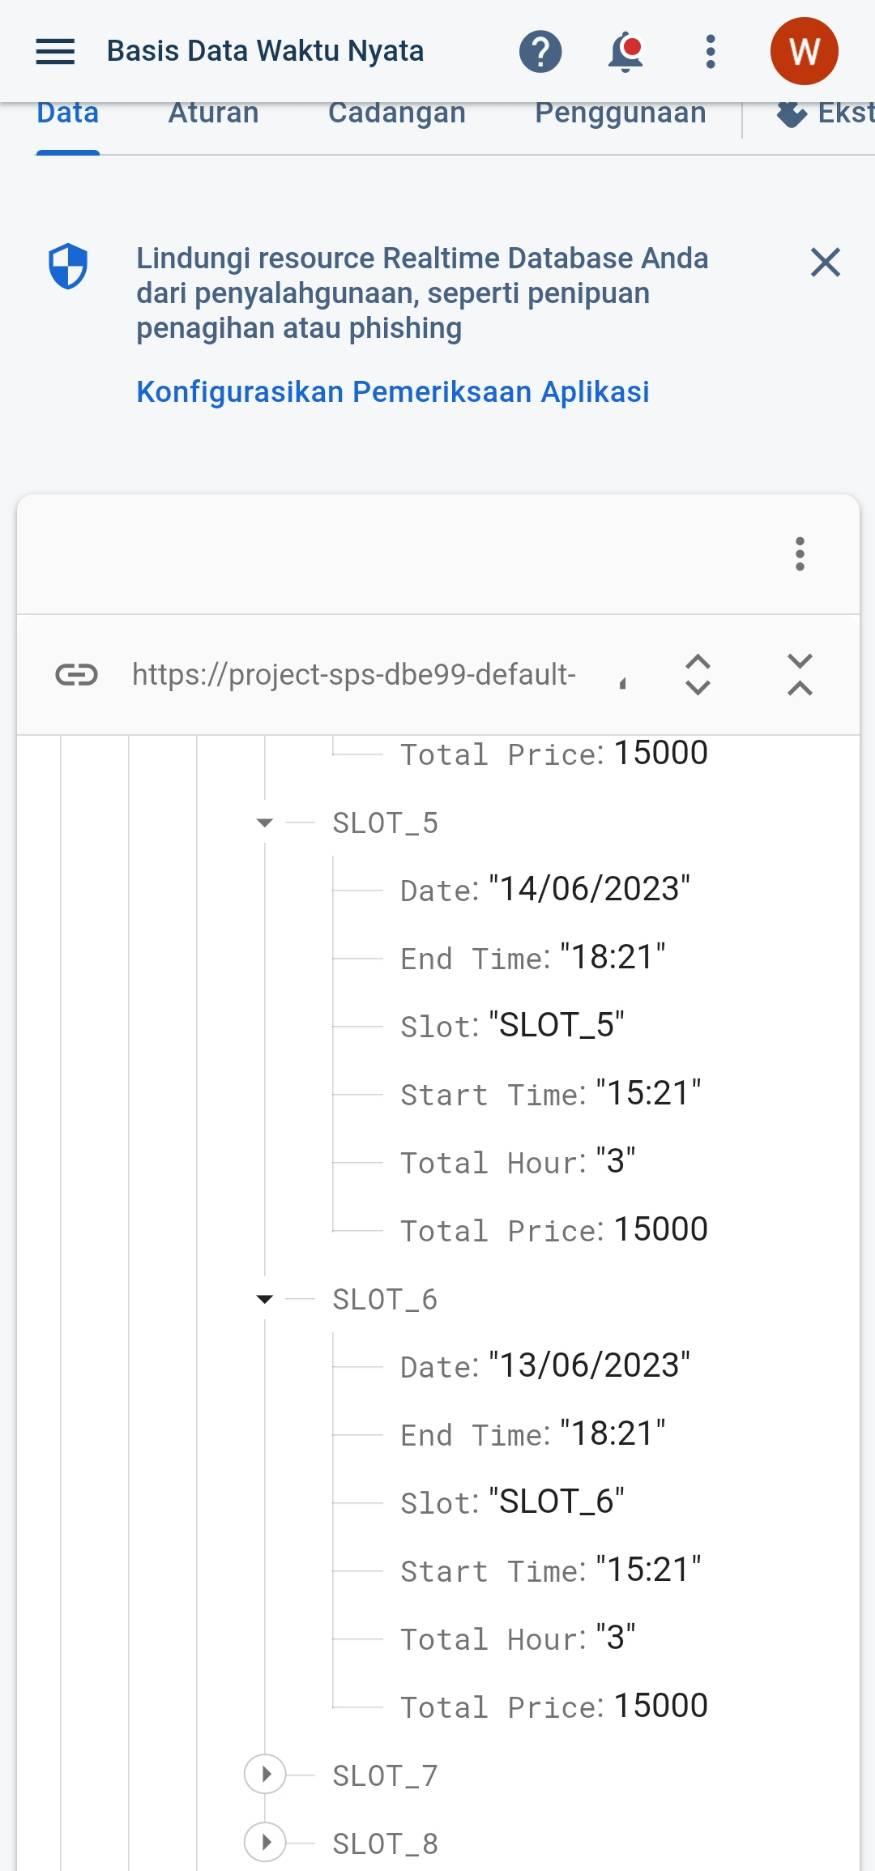Image resolution: width=875 pixels, height=1871 pixels.
Task: Select SLOT_5 Date value 14/06/2023
Action: 589,889
